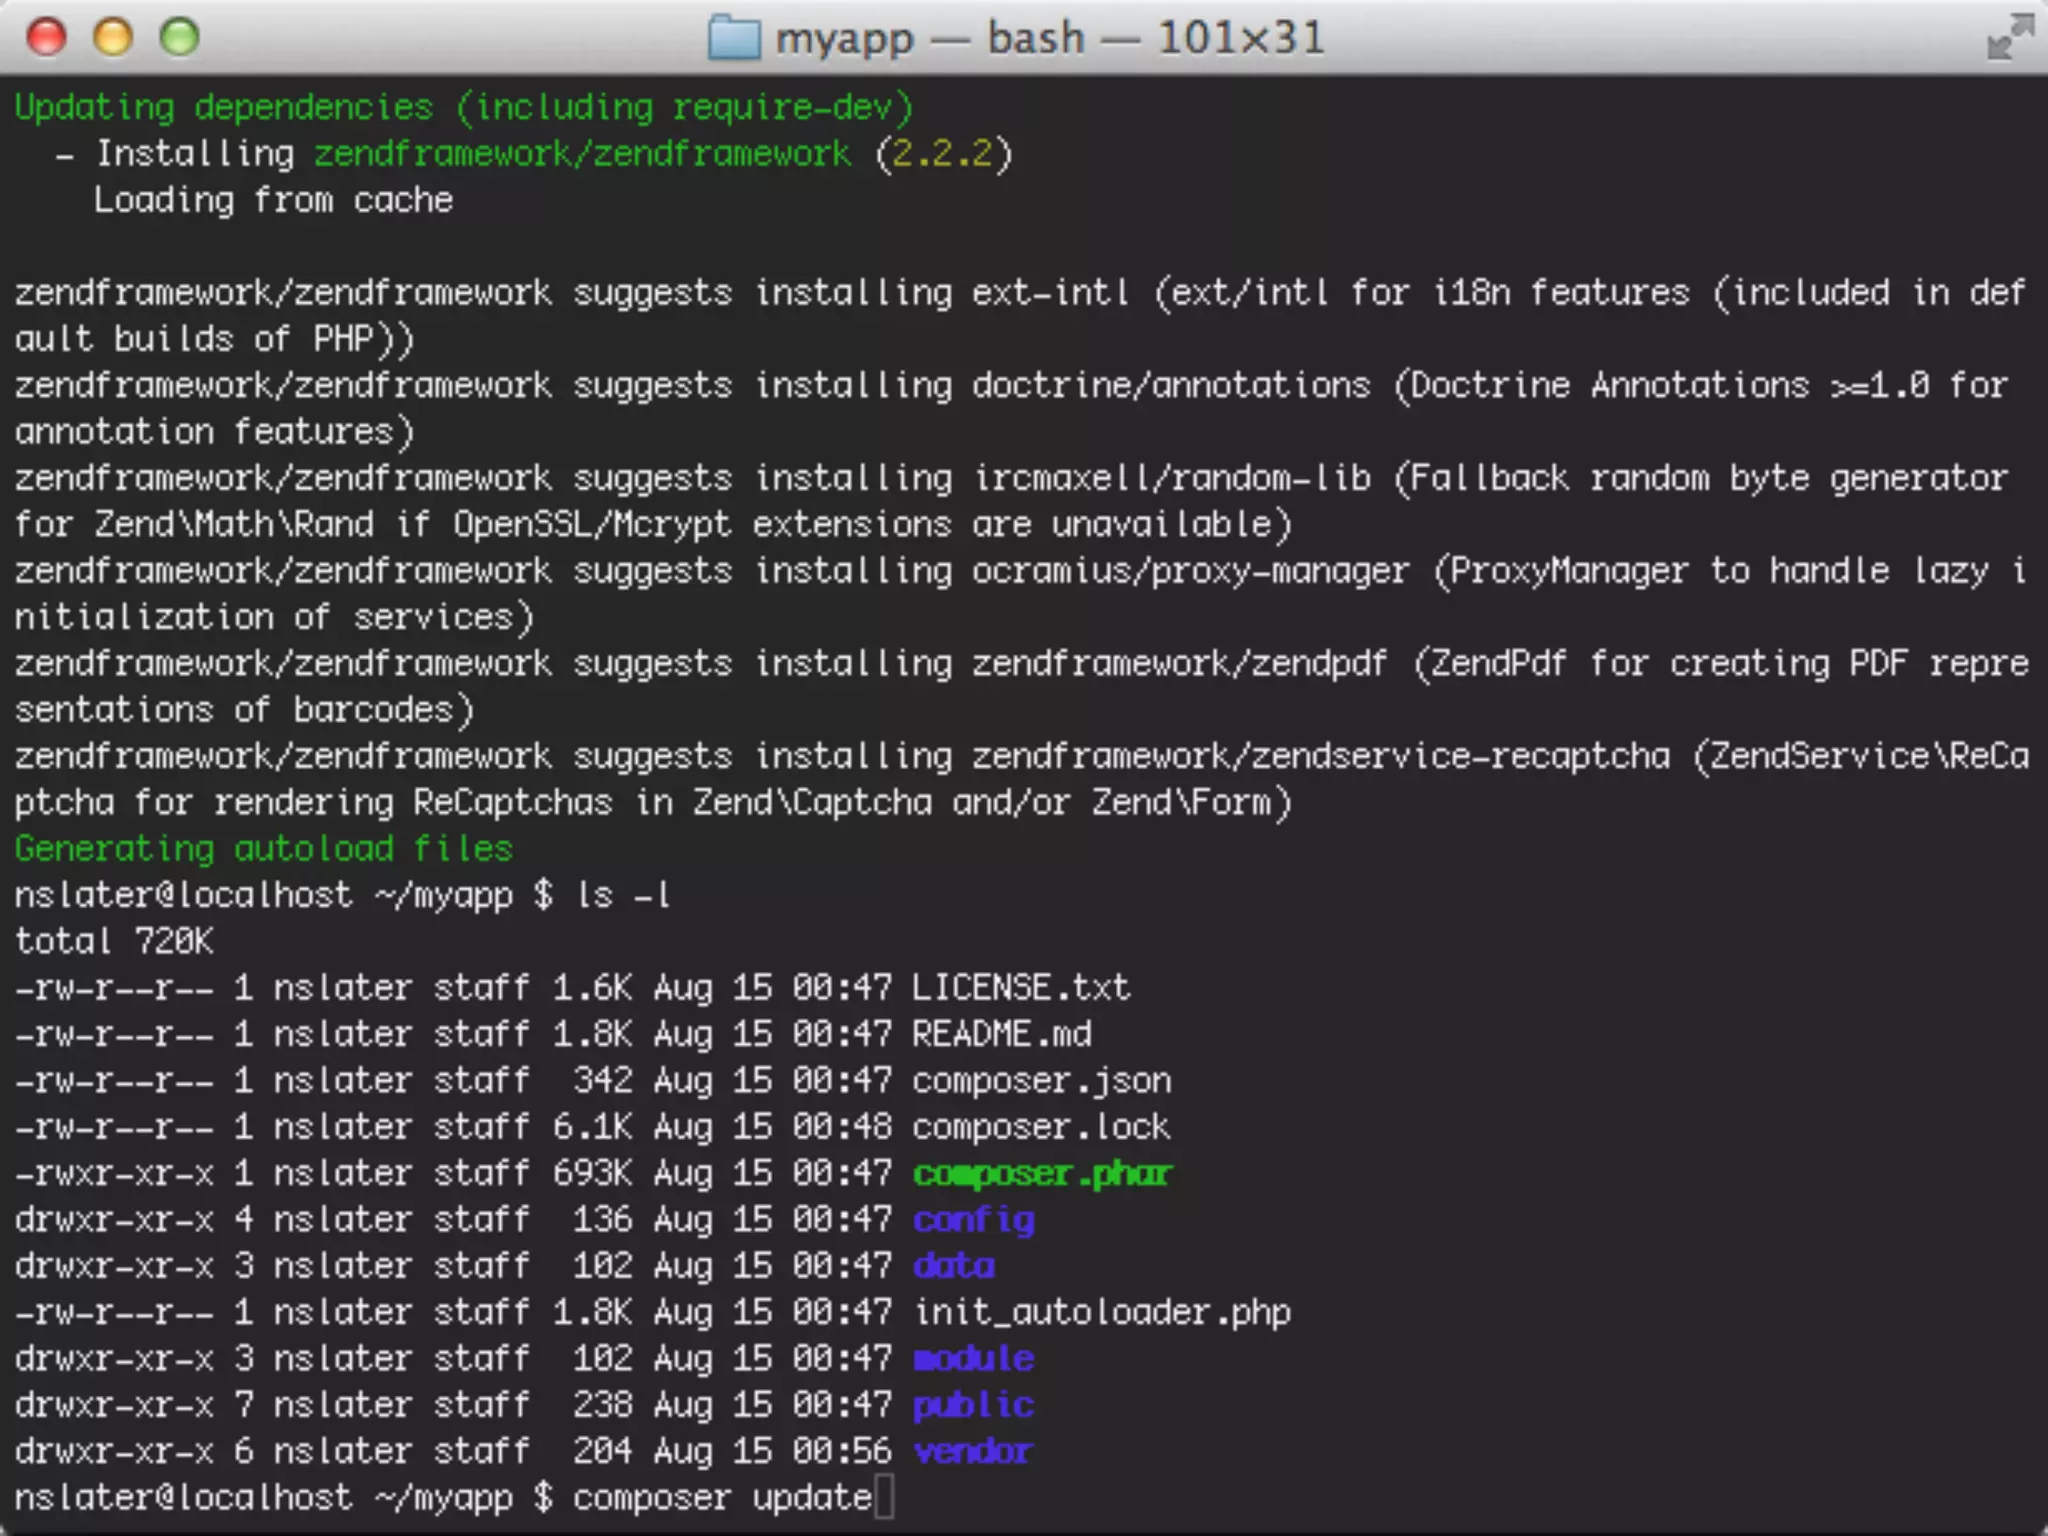Click the fullscreen arrows icon in title bar
2048x1536 pixels.
(x=2008, y=38)
